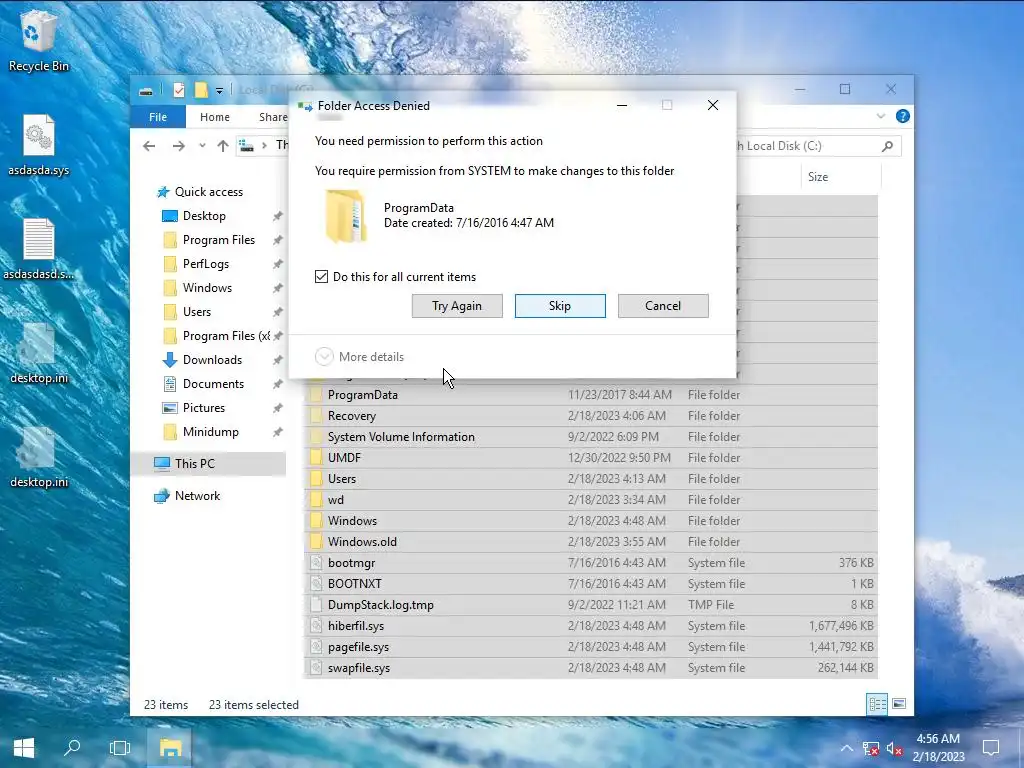
Task: Click the ProgramData folder icon in dialog
Action: (345, 216)
